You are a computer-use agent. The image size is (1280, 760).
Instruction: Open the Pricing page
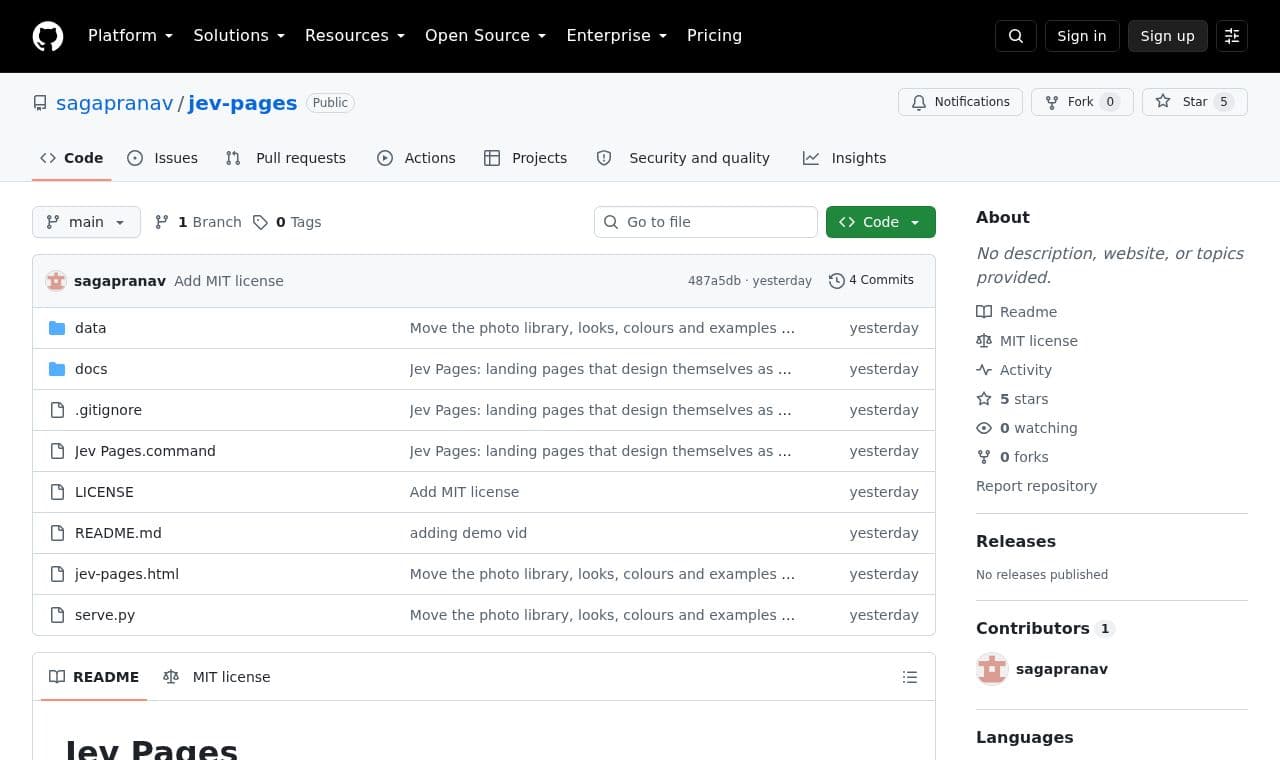(x=714, y=36)
